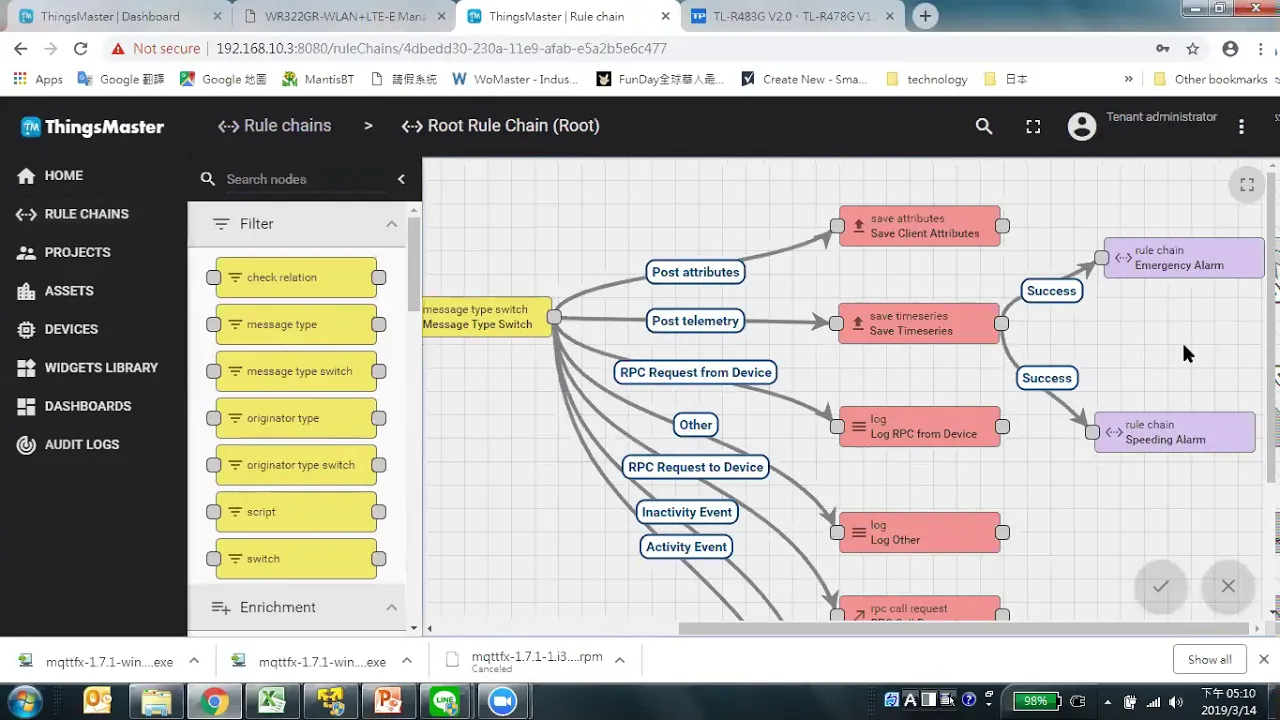
Task: Select the message type switch library node
Action: (x=296, y=371)
